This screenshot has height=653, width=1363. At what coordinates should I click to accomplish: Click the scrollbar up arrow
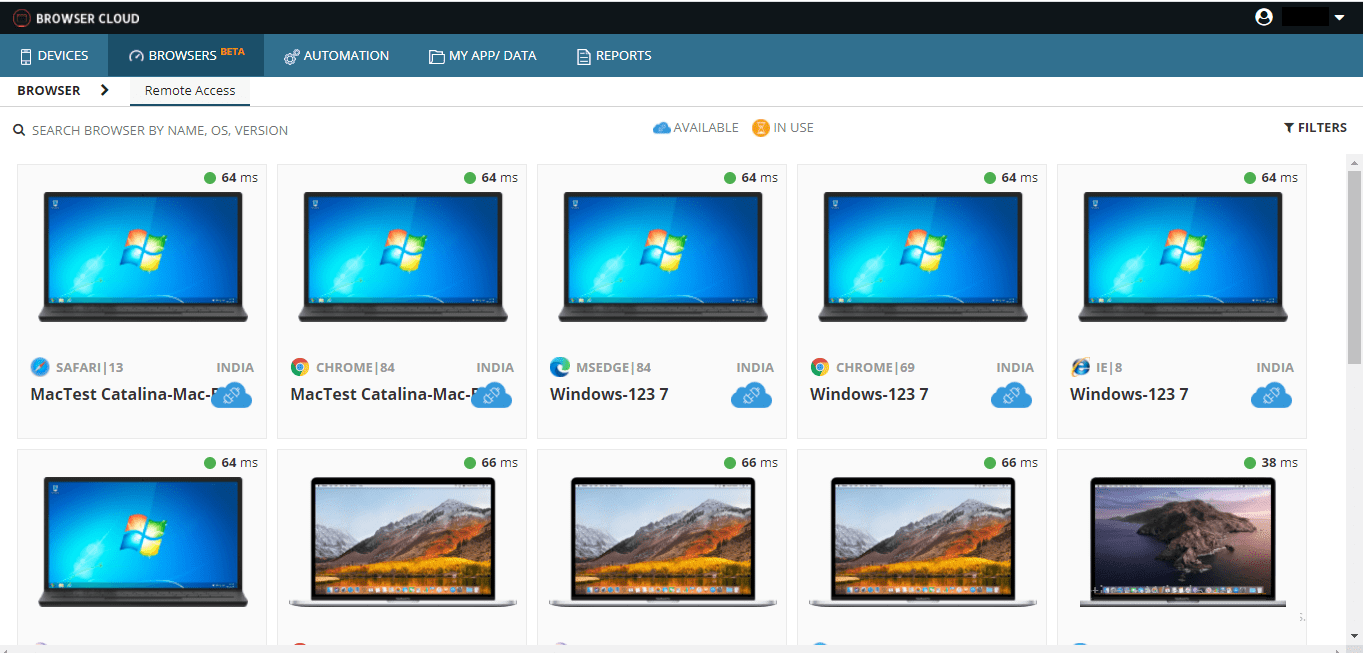[1355, 162]
